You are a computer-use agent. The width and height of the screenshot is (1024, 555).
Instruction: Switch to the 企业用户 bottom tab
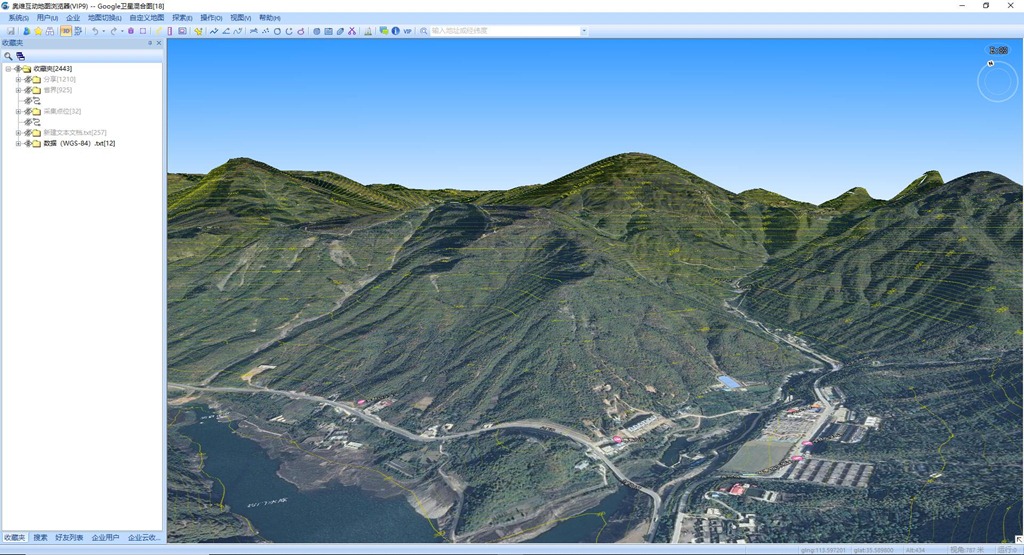click(x=105, y=537)
